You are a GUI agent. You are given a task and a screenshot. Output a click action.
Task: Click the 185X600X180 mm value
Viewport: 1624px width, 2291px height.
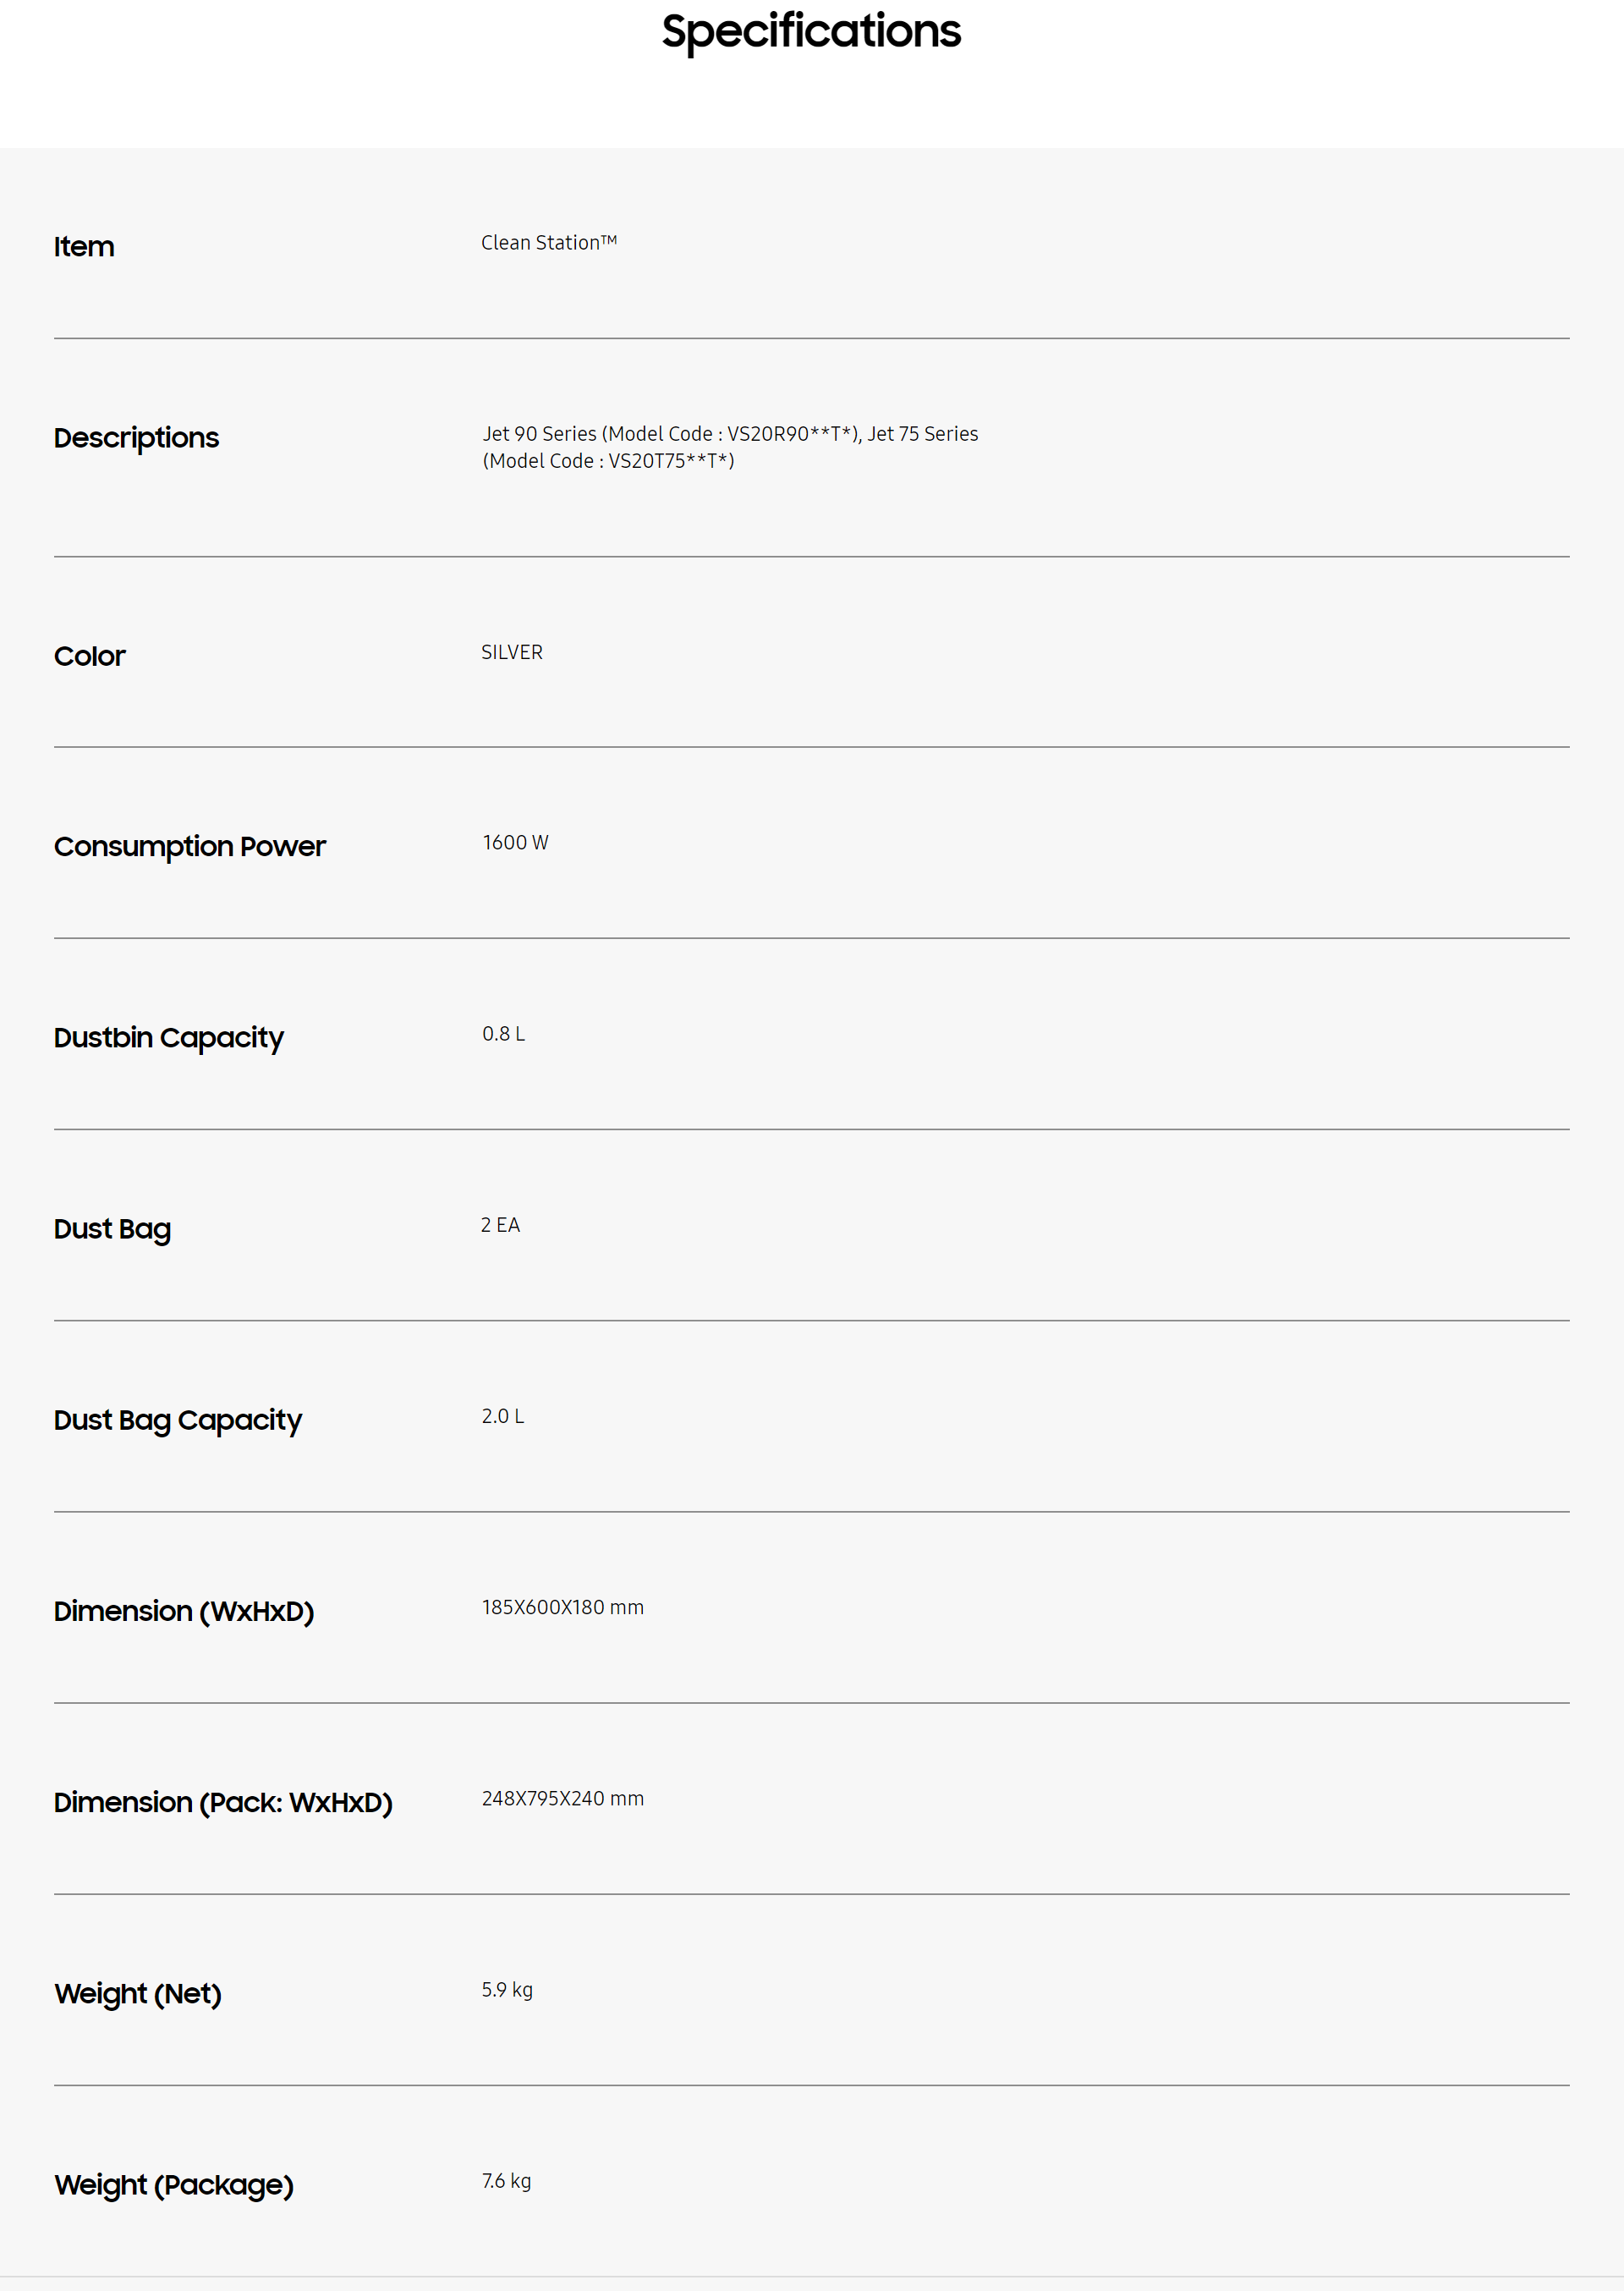563,1607
